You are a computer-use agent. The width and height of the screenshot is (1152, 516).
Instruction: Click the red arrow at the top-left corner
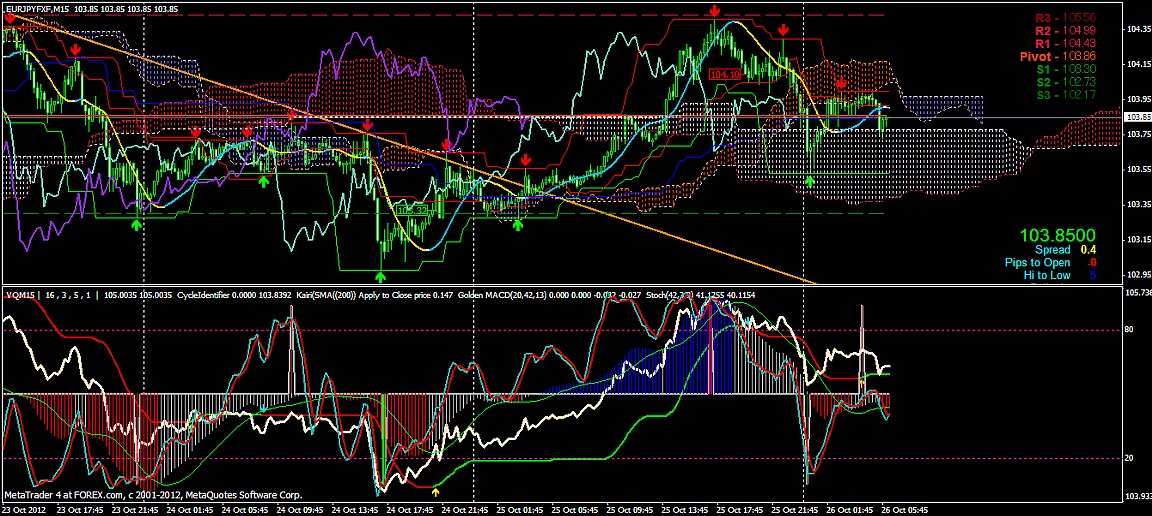coord(10,18)
